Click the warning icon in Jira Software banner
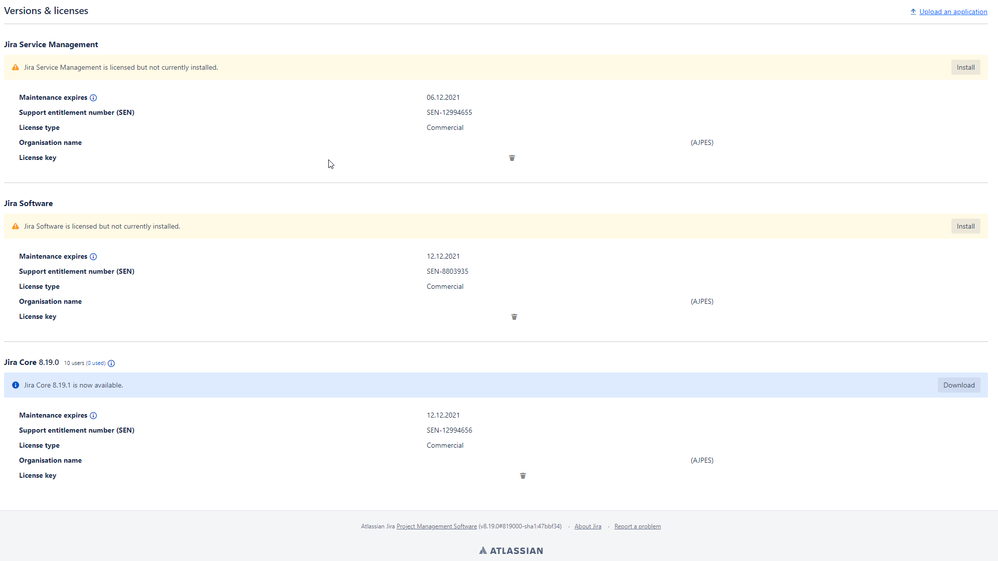998x561 pixels. click(x=15, y=226)
